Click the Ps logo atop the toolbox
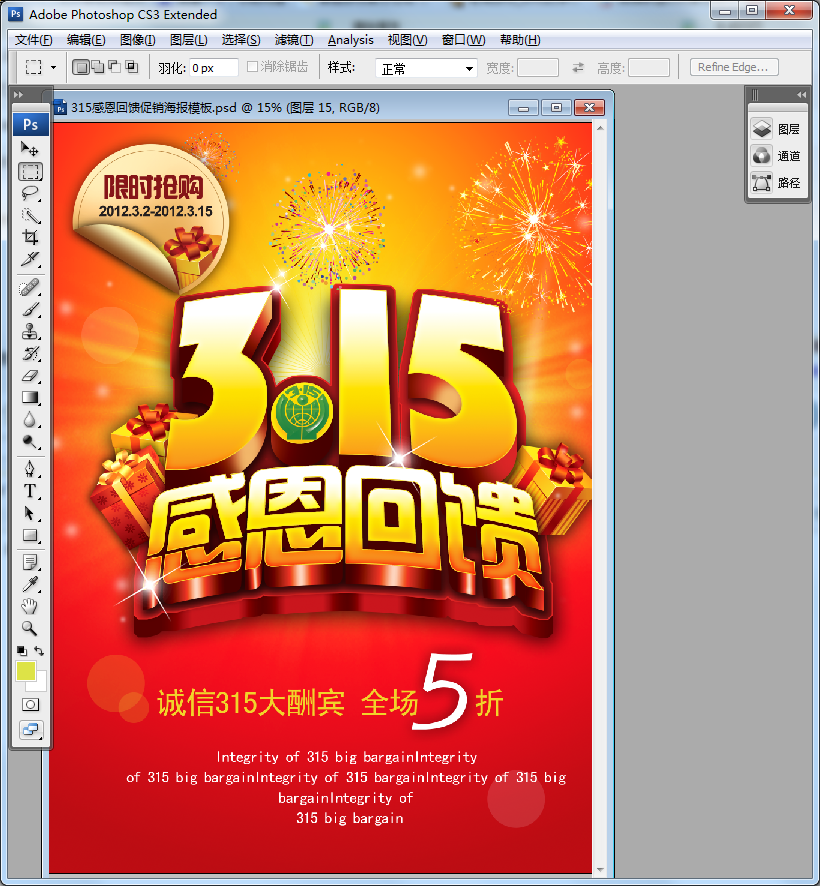 (x=31, y=124)
